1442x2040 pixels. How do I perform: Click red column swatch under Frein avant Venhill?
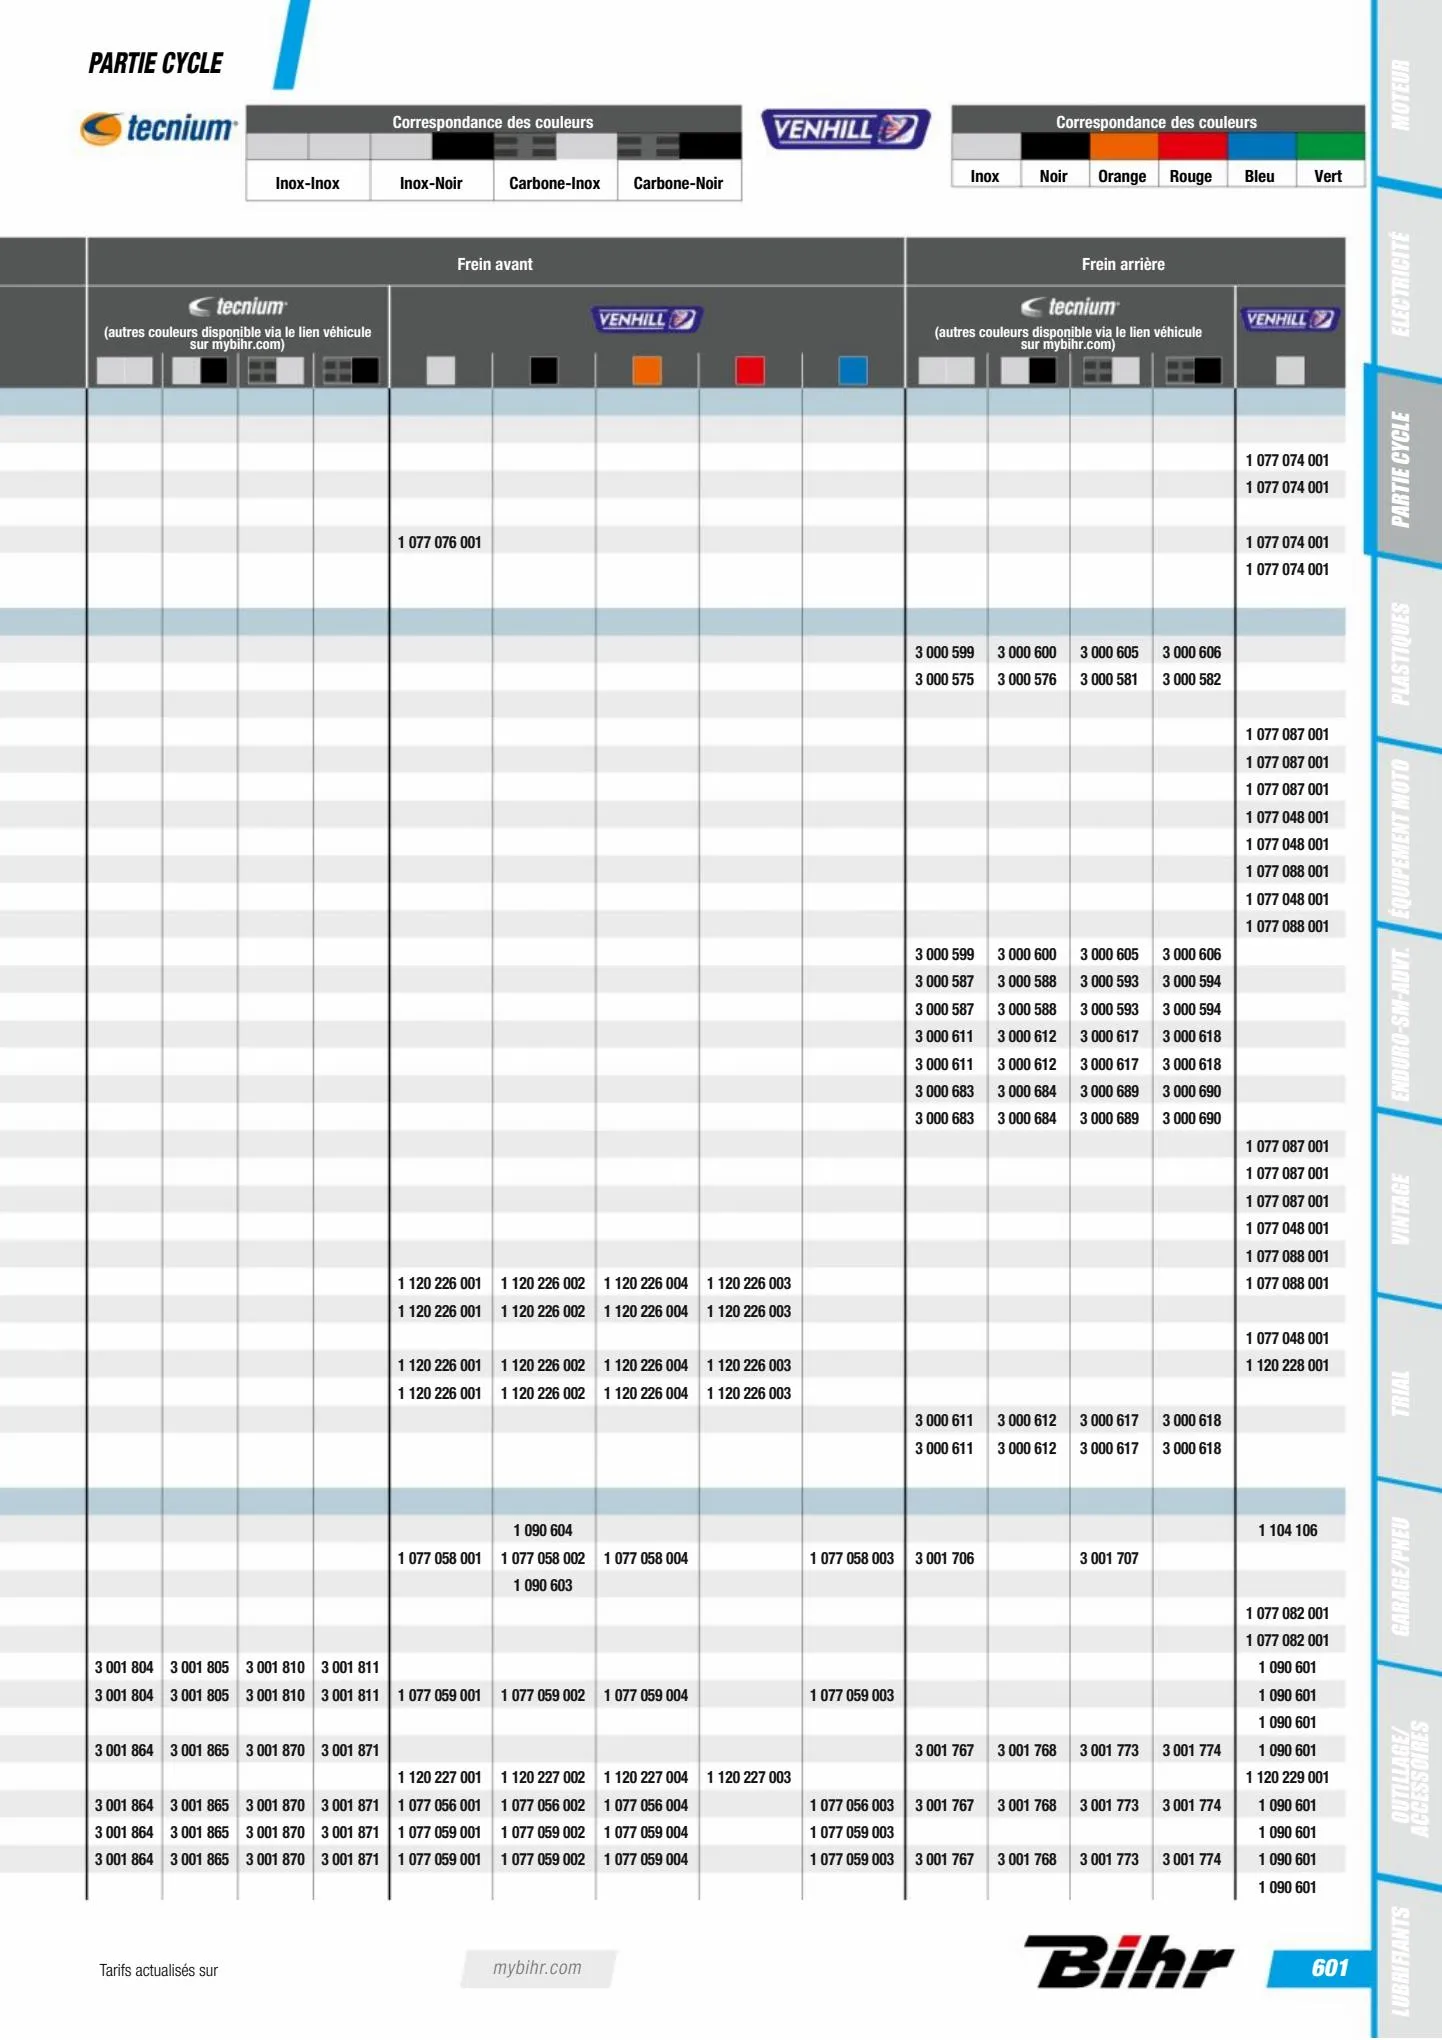coord(750,371)
